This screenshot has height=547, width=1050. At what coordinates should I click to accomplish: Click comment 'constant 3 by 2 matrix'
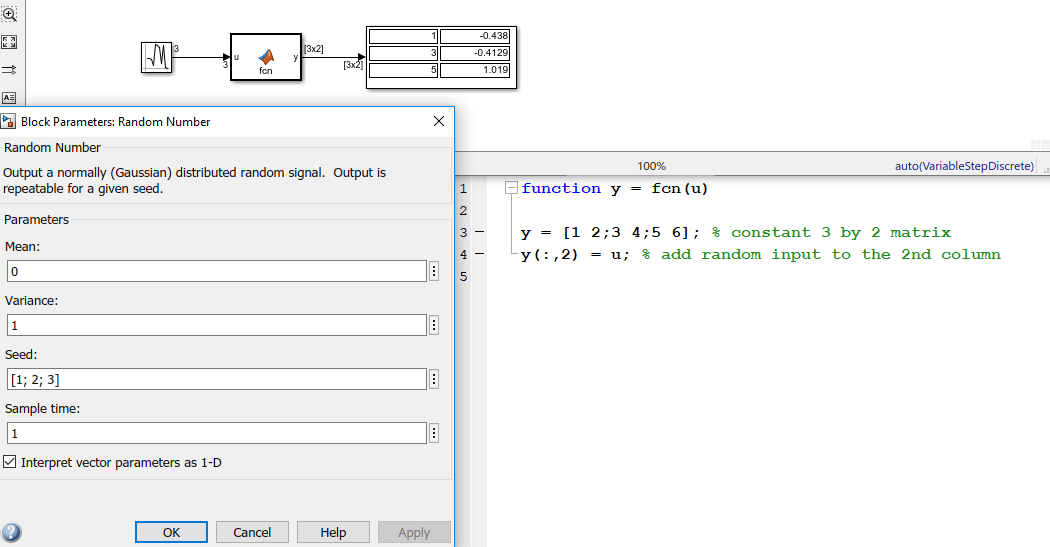coord(840,232)
